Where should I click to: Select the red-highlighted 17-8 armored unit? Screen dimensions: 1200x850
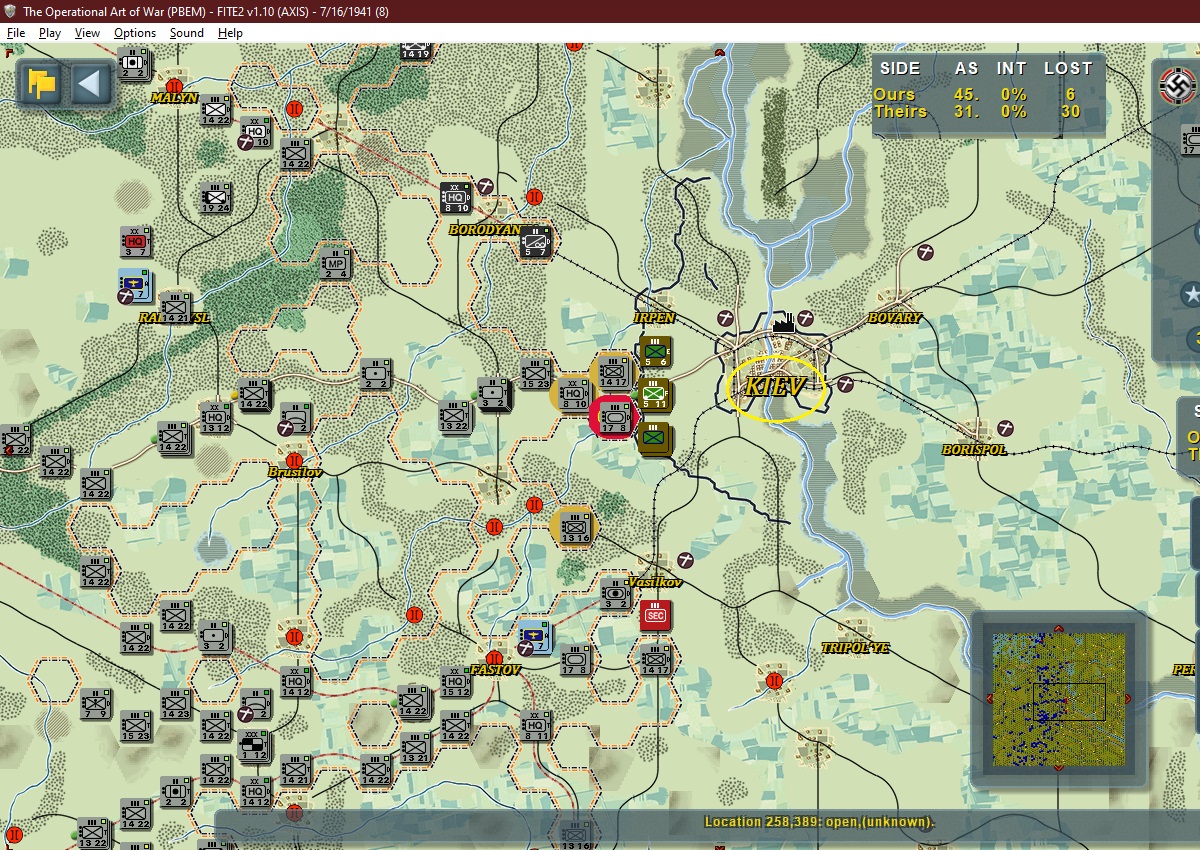point(614,417)
